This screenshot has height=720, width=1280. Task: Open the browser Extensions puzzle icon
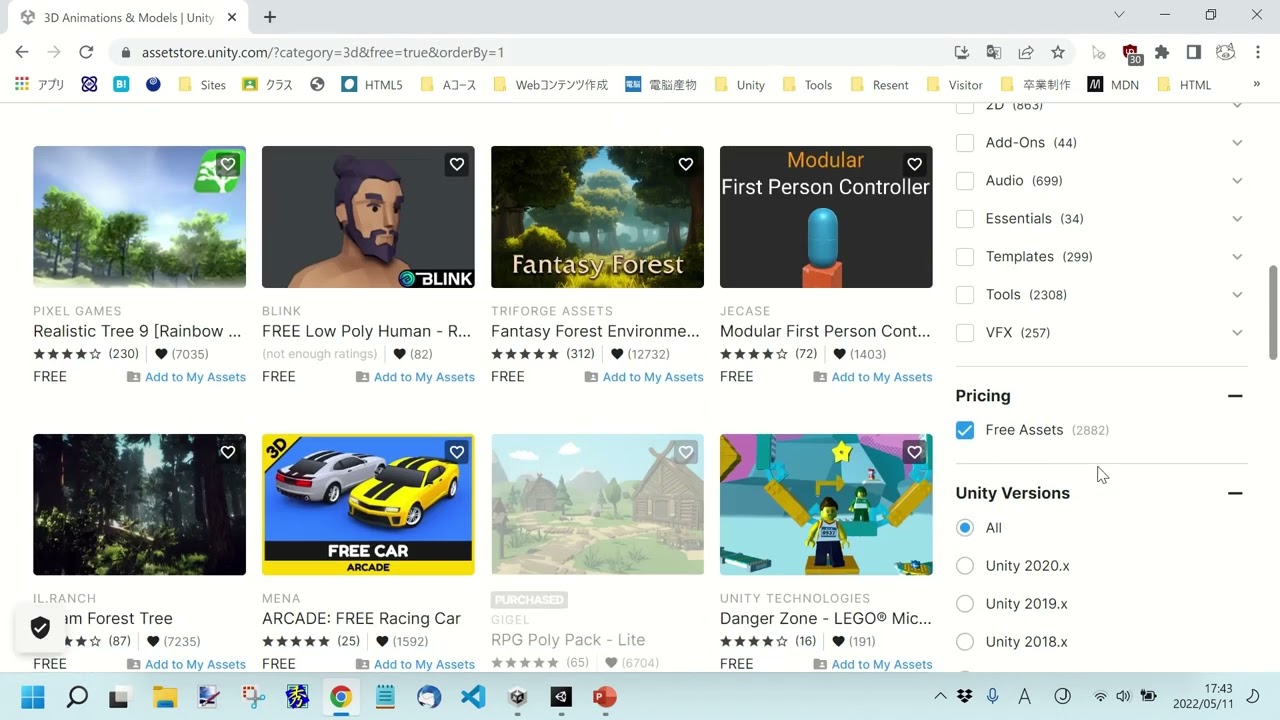coord(1162,52)
